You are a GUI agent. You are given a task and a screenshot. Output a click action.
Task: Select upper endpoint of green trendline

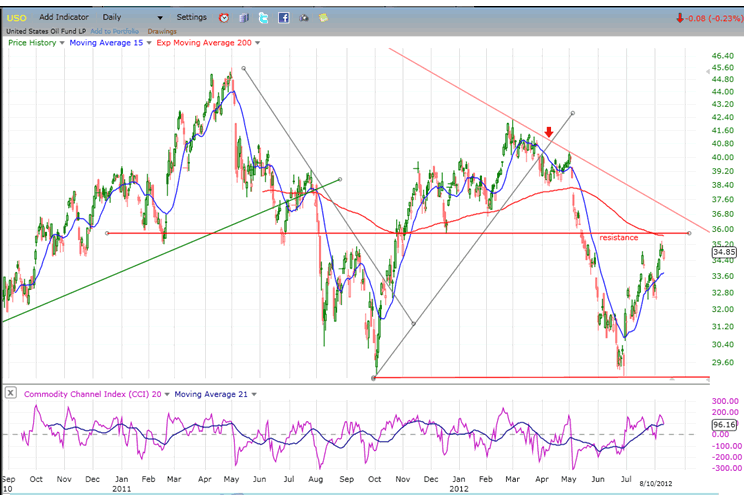(340, 179)
